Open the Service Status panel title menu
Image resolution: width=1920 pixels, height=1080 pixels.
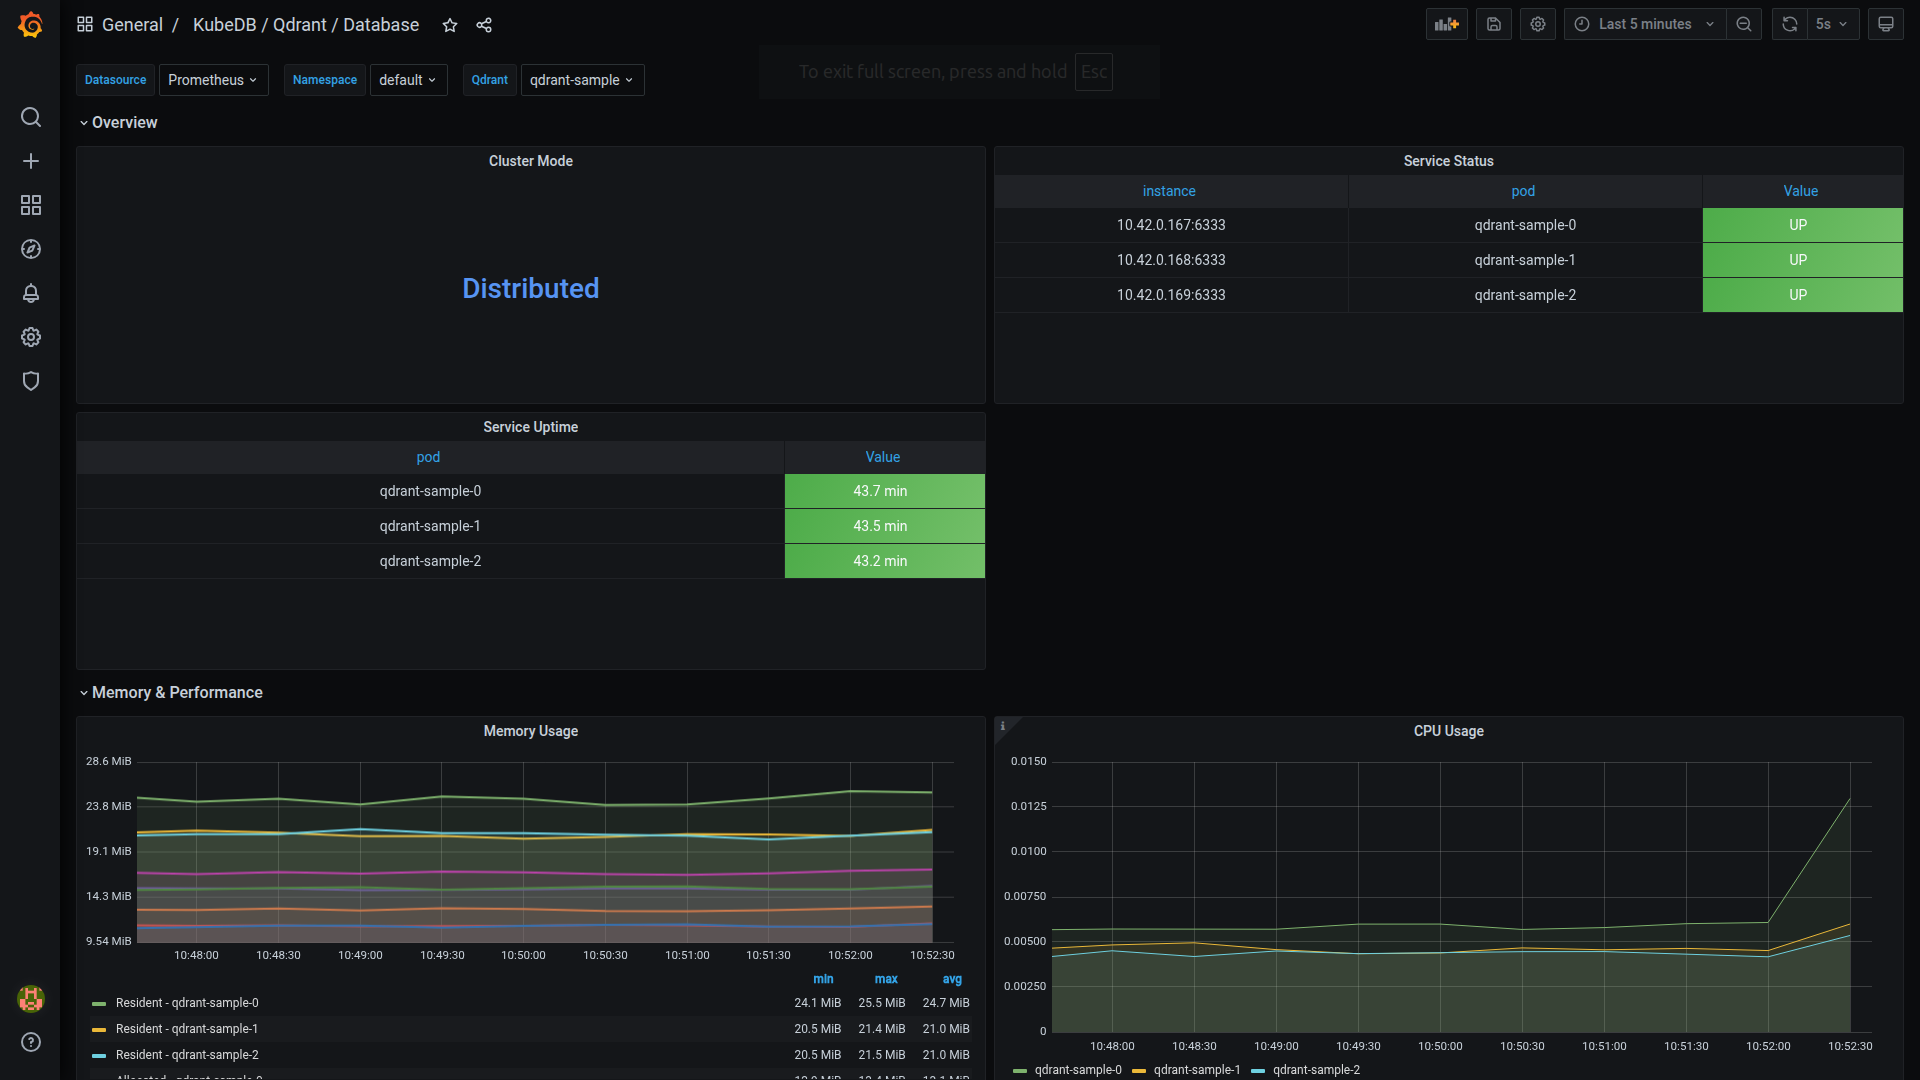coord(1448,161)
